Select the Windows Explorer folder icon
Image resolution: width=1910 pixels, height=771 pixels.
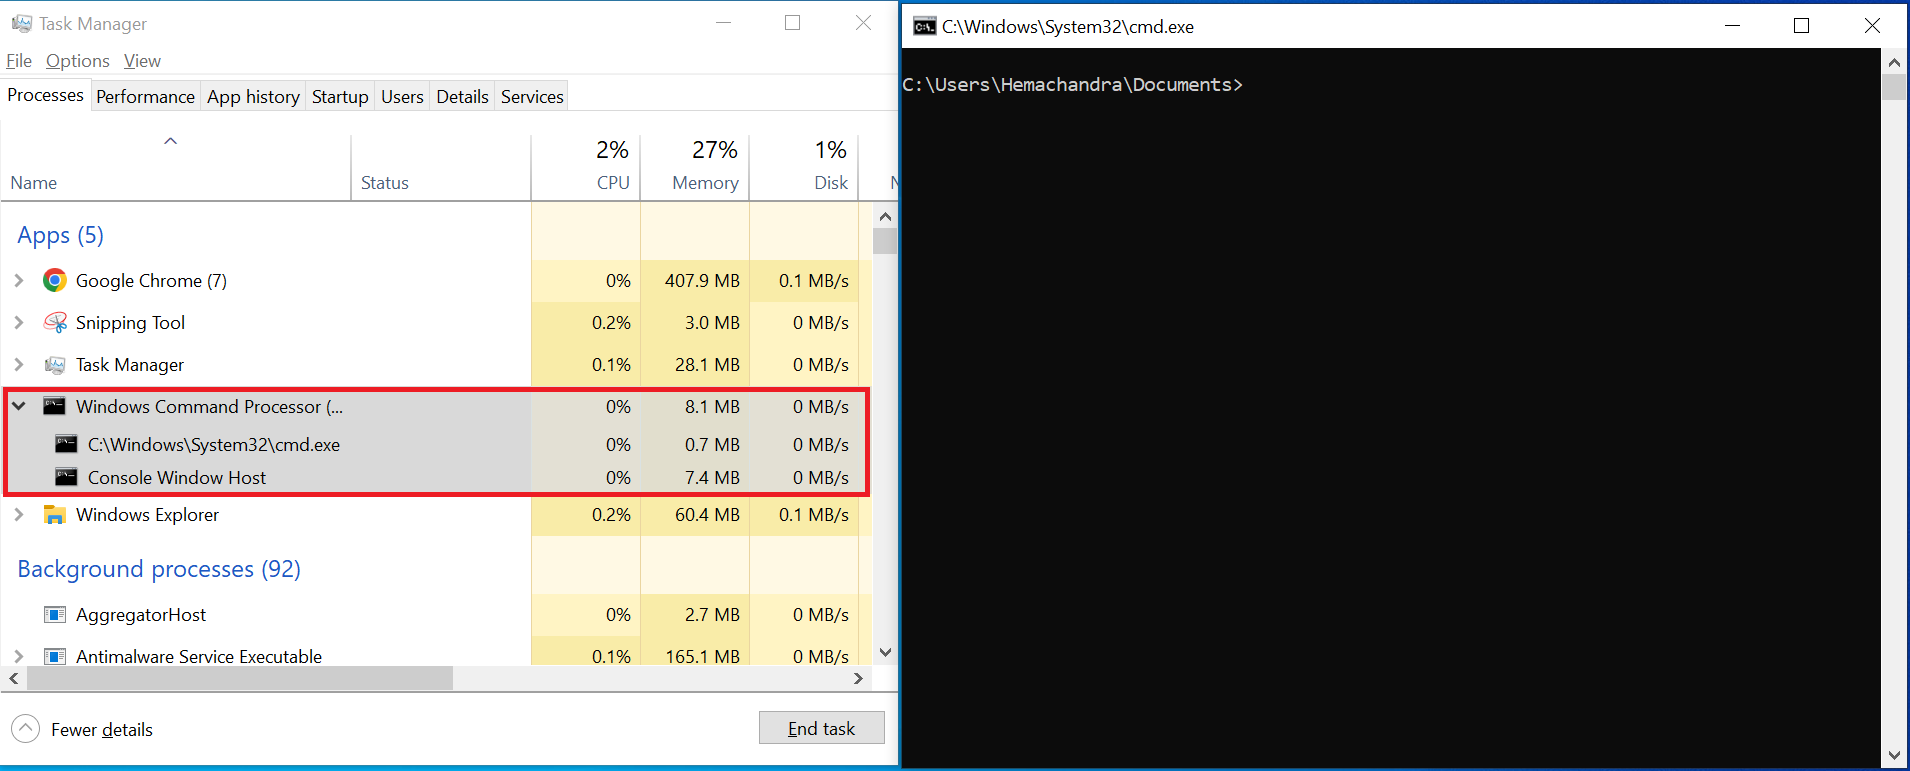pyautogui.click(x=55, y=515)
